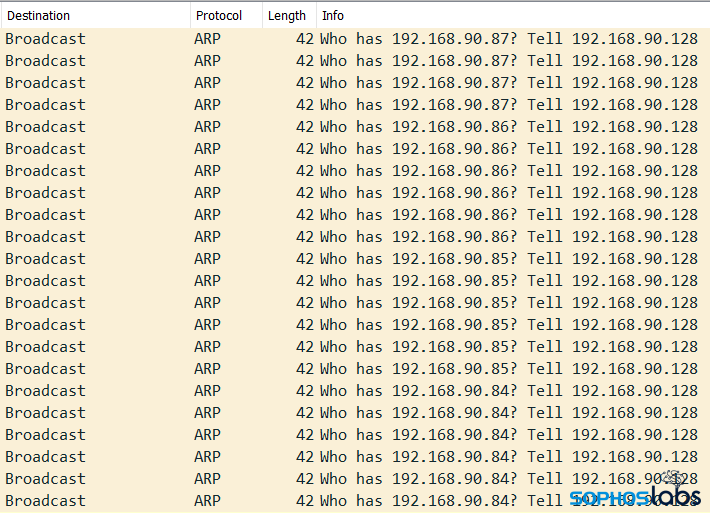Click the Broadcast destination in the top row
The image size is (710, 513).
point(46,39)
